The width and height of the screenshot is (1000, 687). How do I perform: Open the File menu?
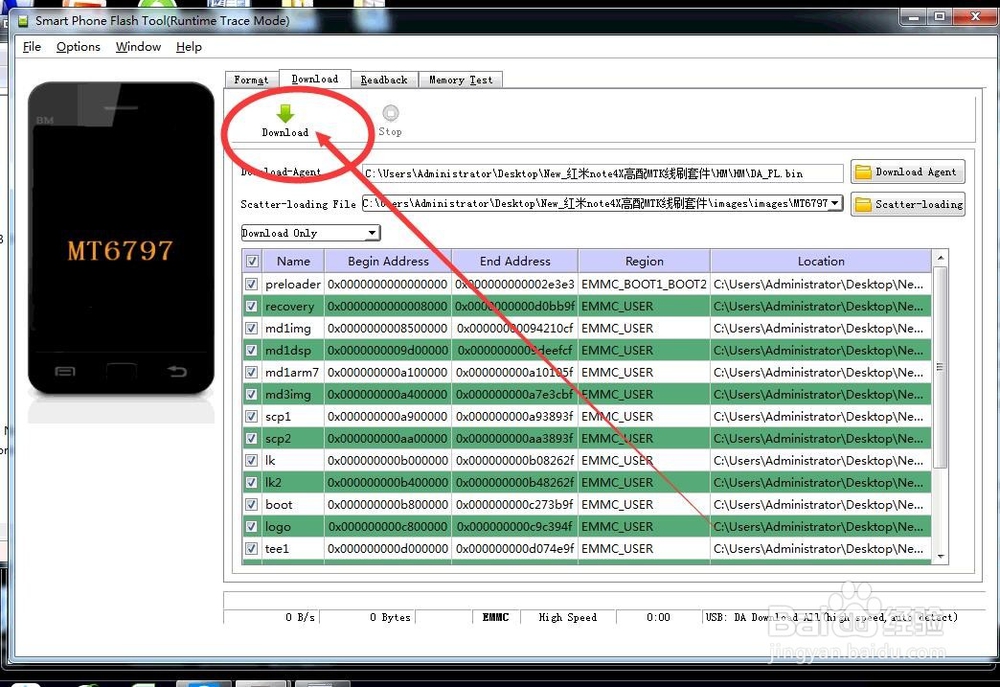point(32,47)
